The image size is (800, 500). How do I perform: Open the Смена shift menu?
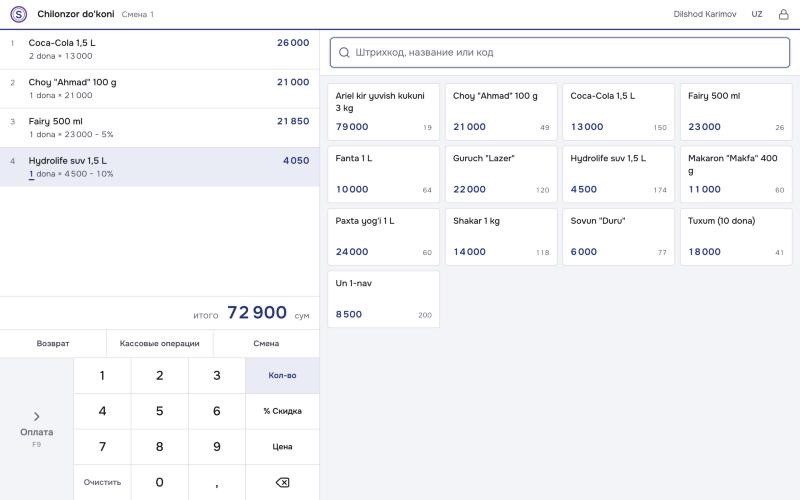tap(266, 343)
